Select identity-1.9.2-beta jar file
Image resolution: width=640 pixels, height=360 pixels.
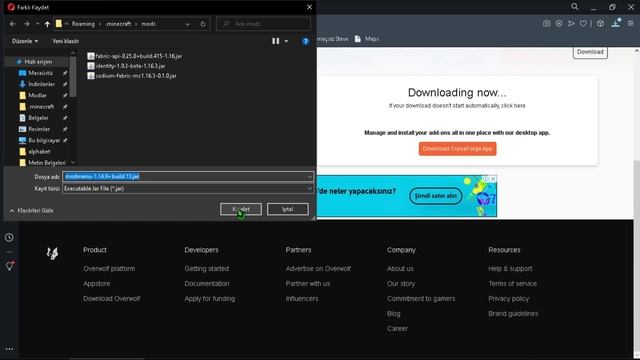[x=127, y=66]
